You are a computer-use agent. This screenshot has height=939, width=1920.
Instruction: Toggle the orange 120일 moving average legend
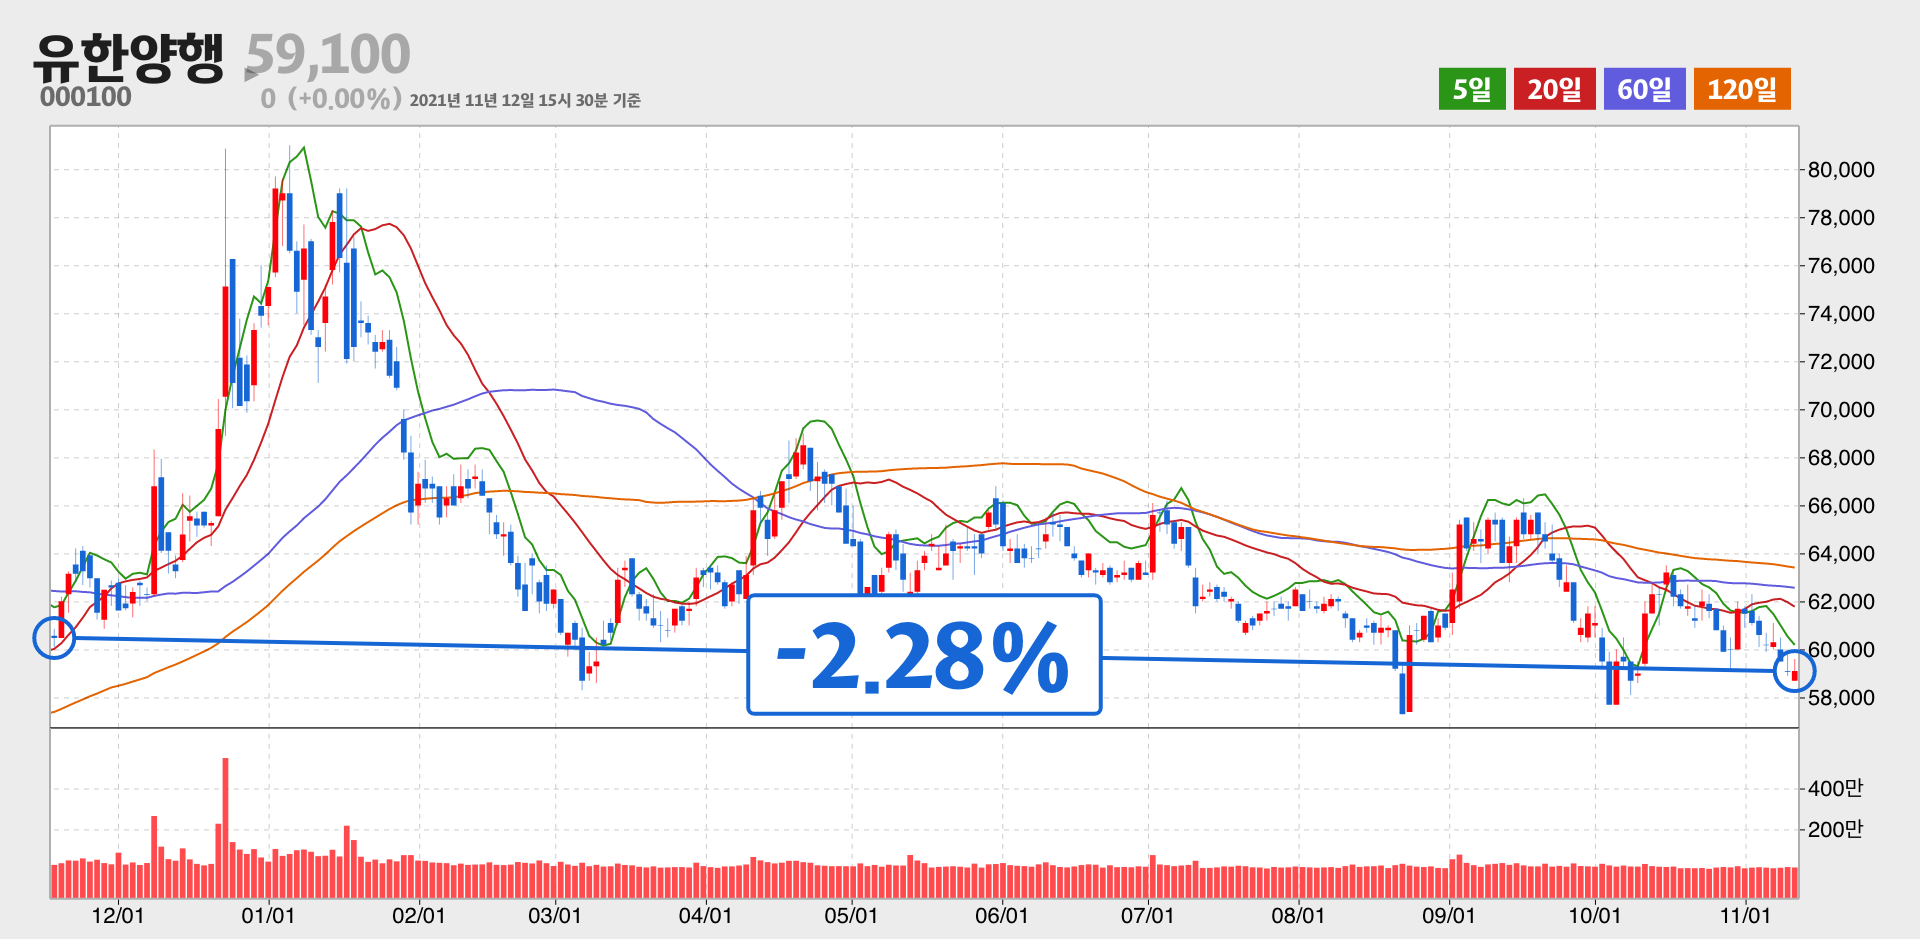[x=1742, y=89]
